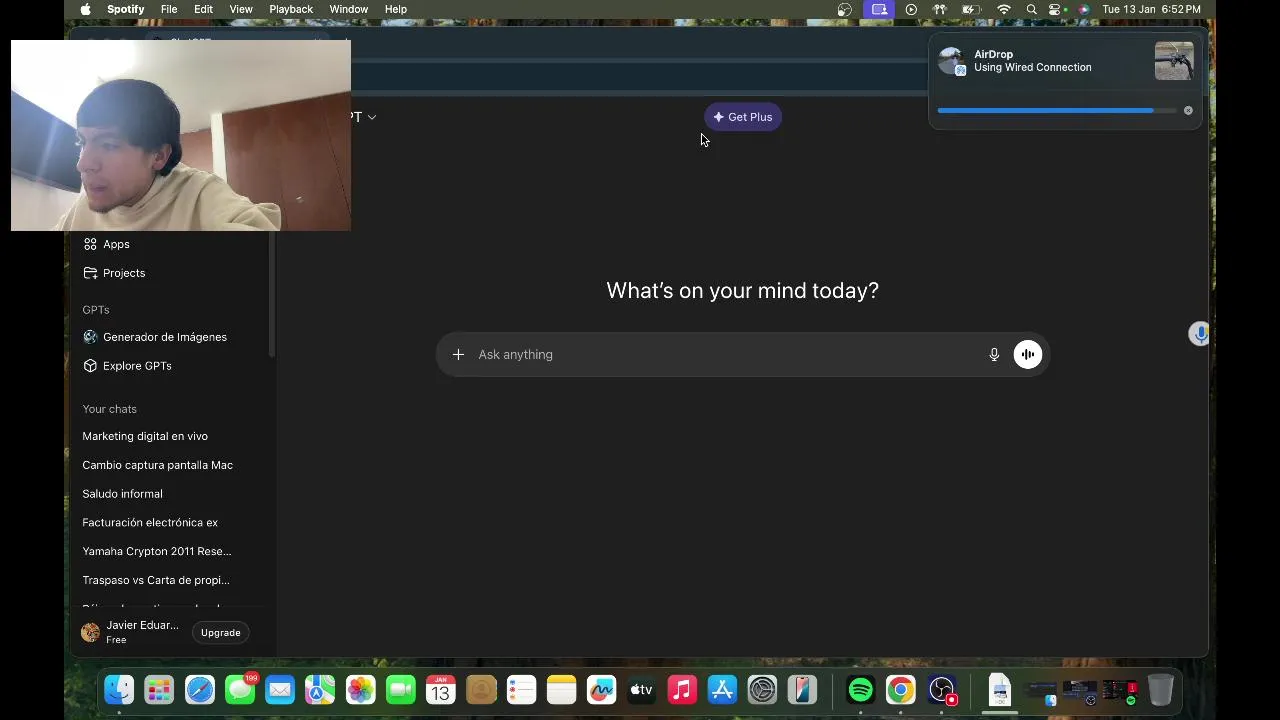Click the Get Plus button
1280x720 pixels.
tap(743, 117)
